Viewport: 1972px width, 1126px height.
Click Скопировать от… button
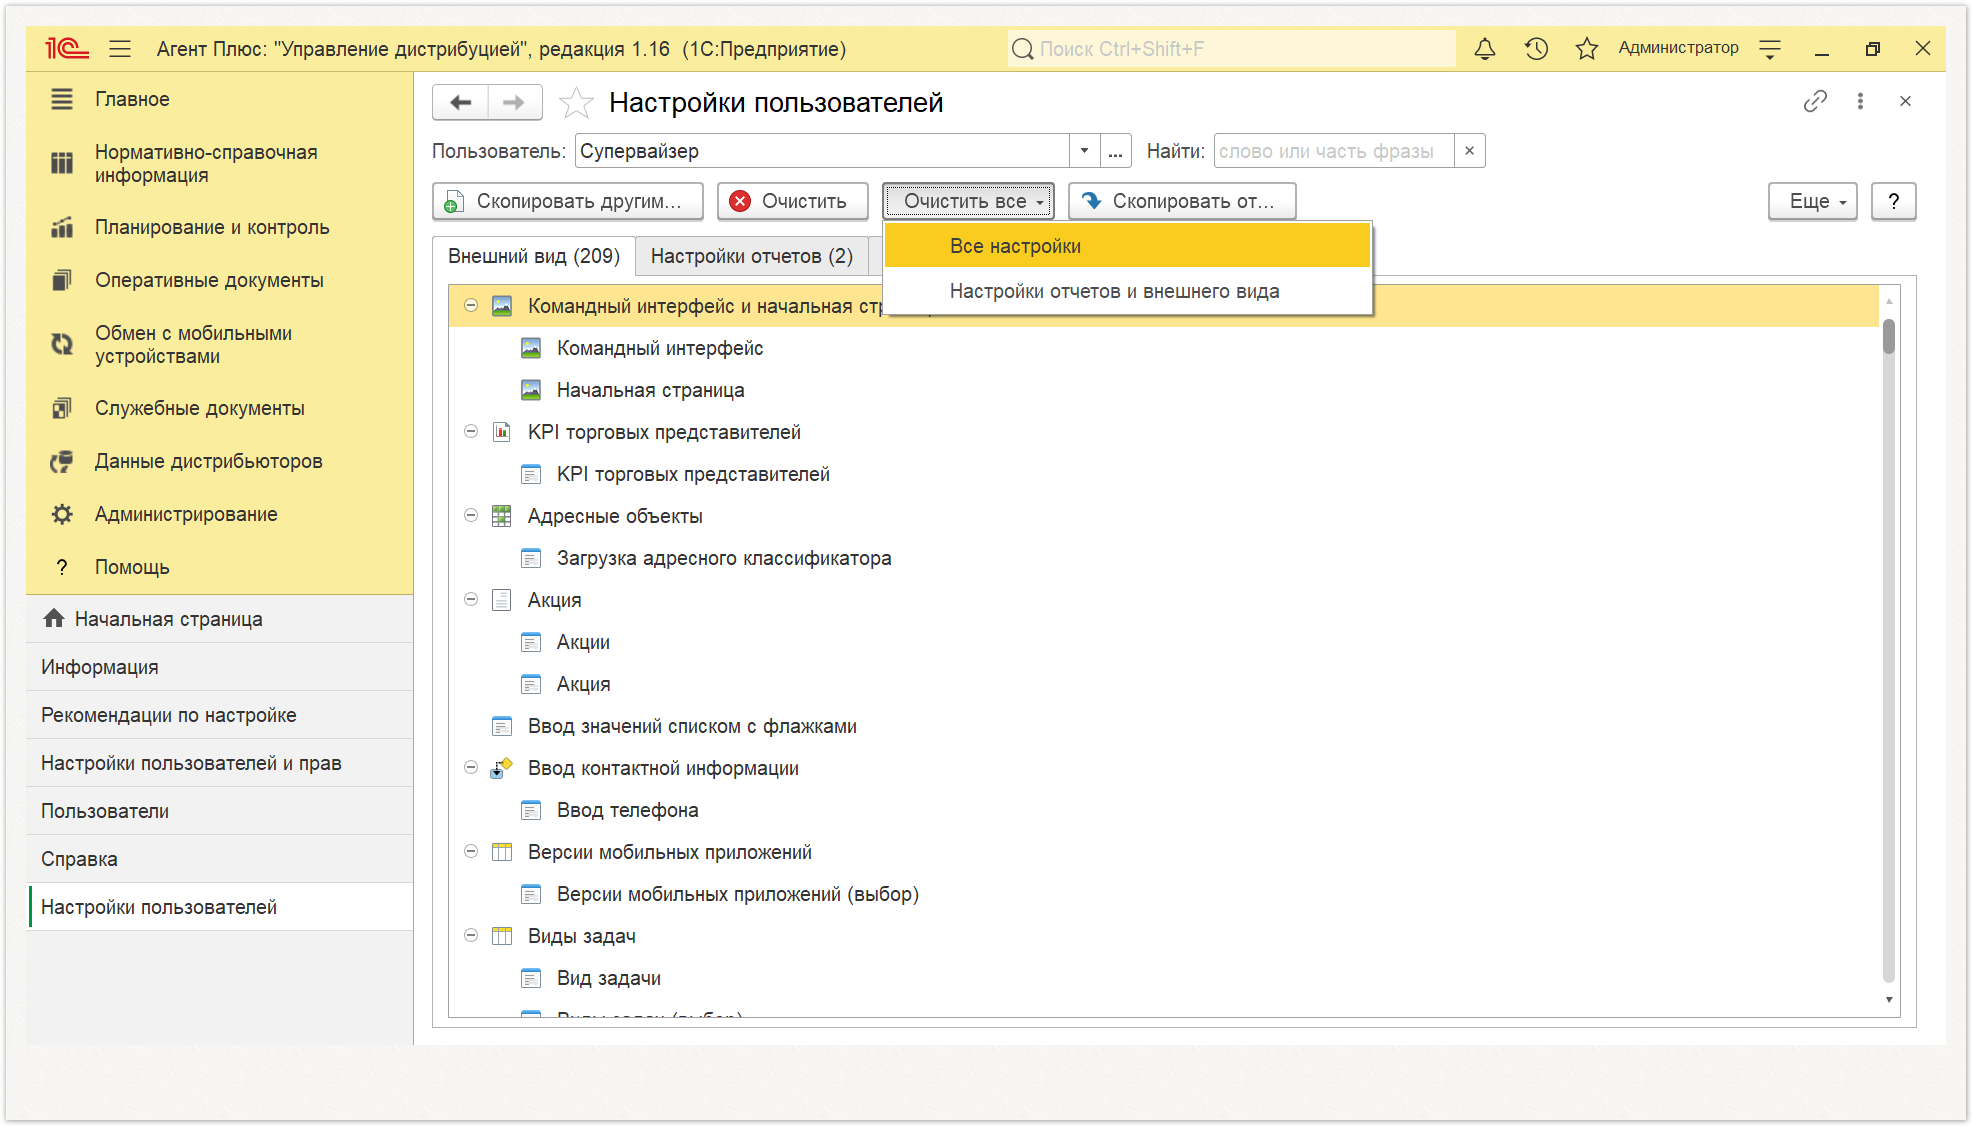point(1182,201)
